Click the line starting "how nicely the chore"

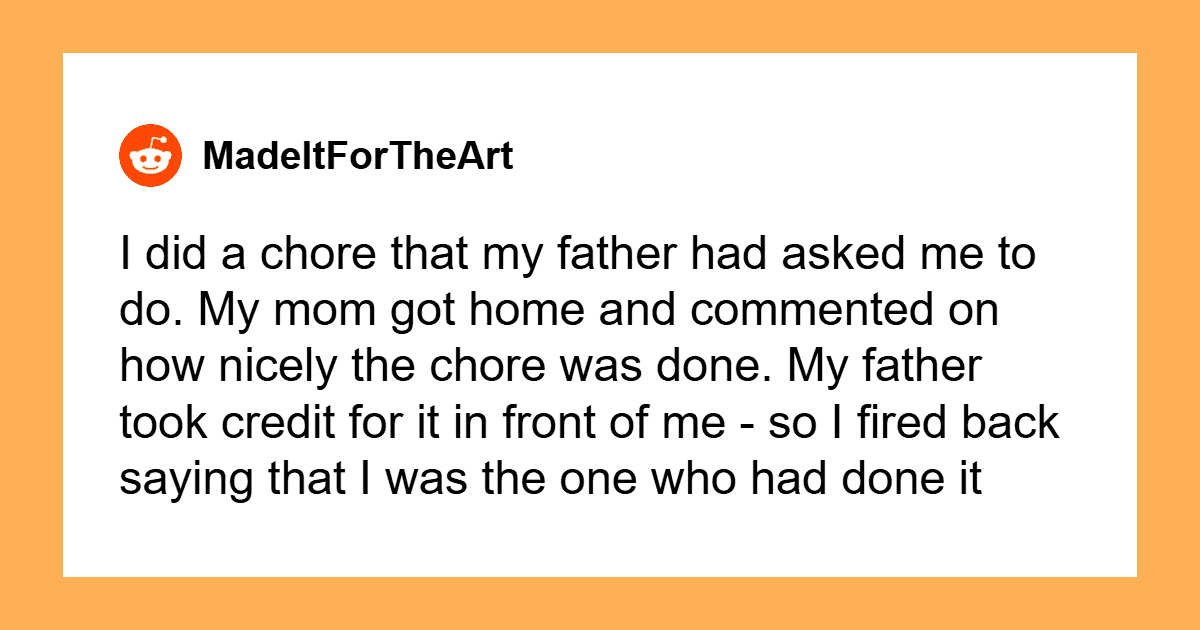pyautogui.click(x=552, y=368)
